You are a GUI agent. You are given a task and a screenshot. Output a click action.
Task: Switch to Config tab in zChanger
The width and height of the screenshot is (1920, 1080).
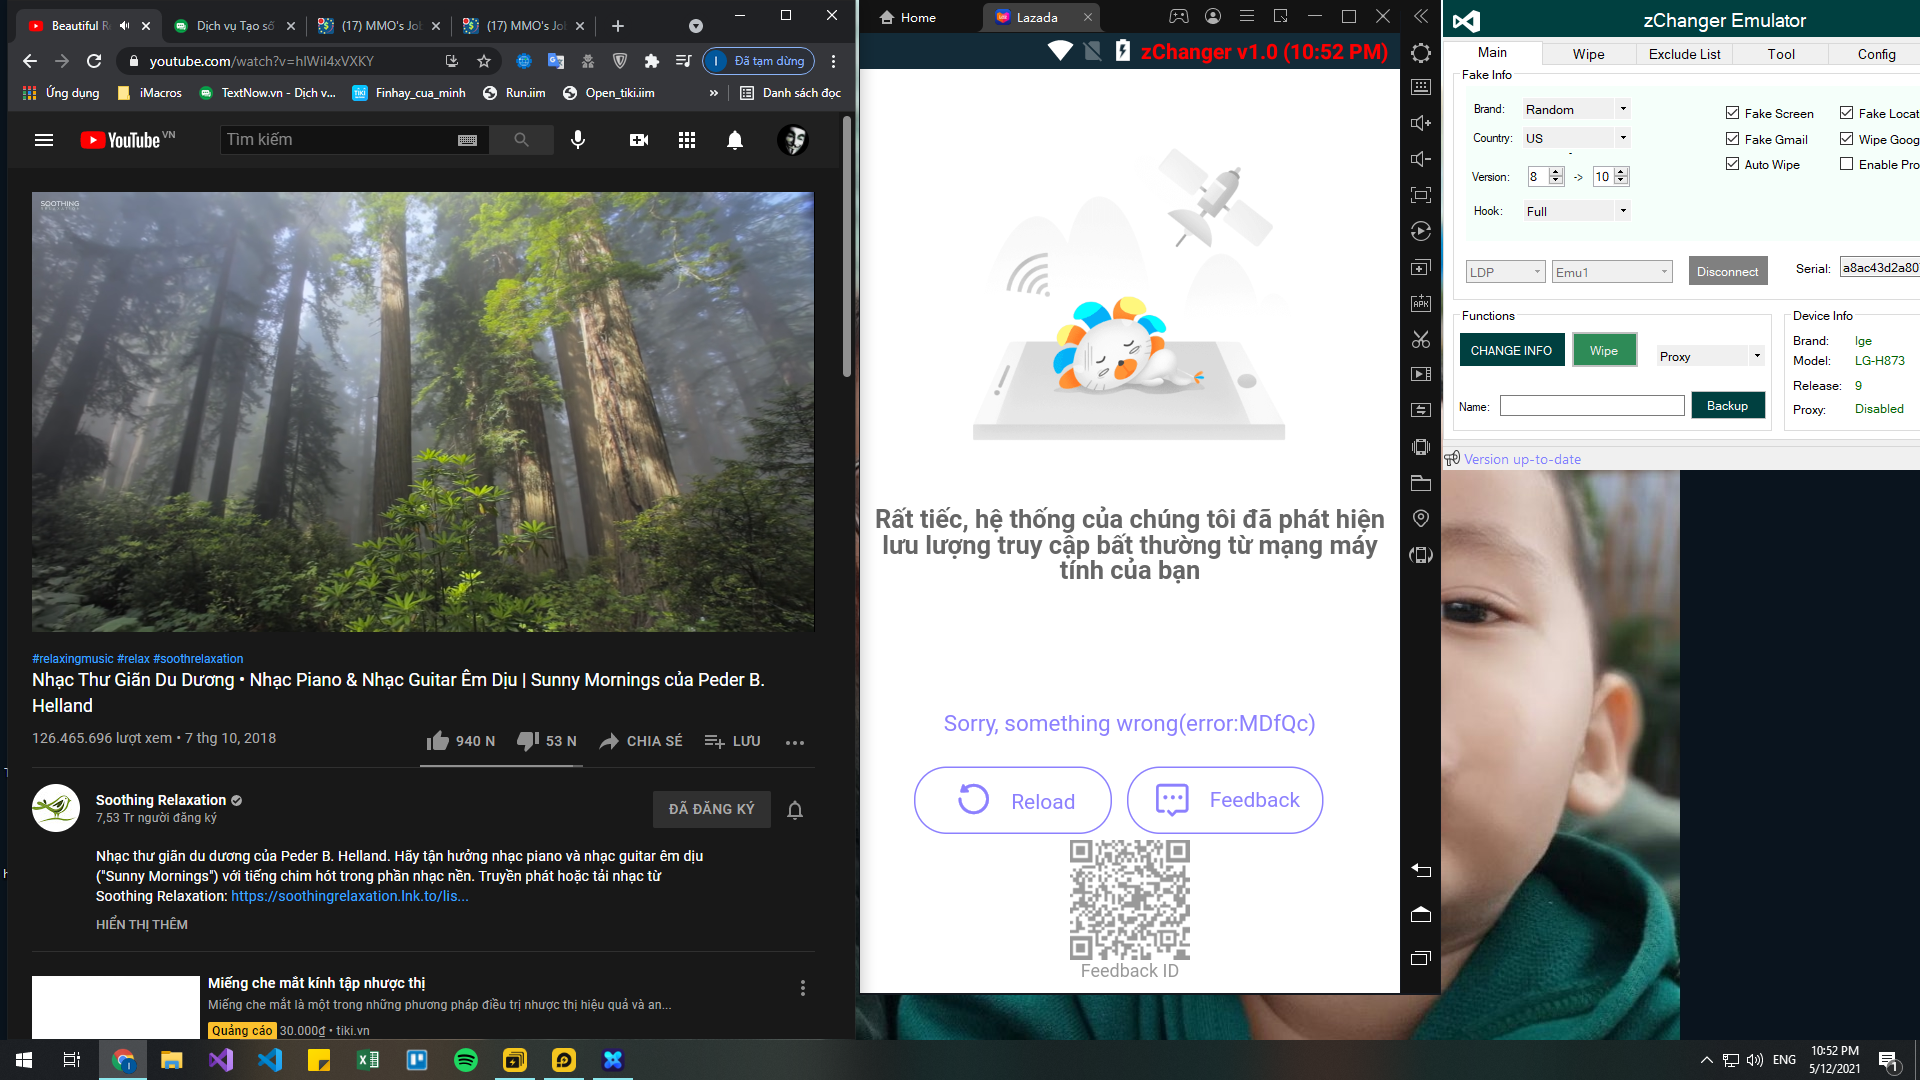coord(1876,54)
